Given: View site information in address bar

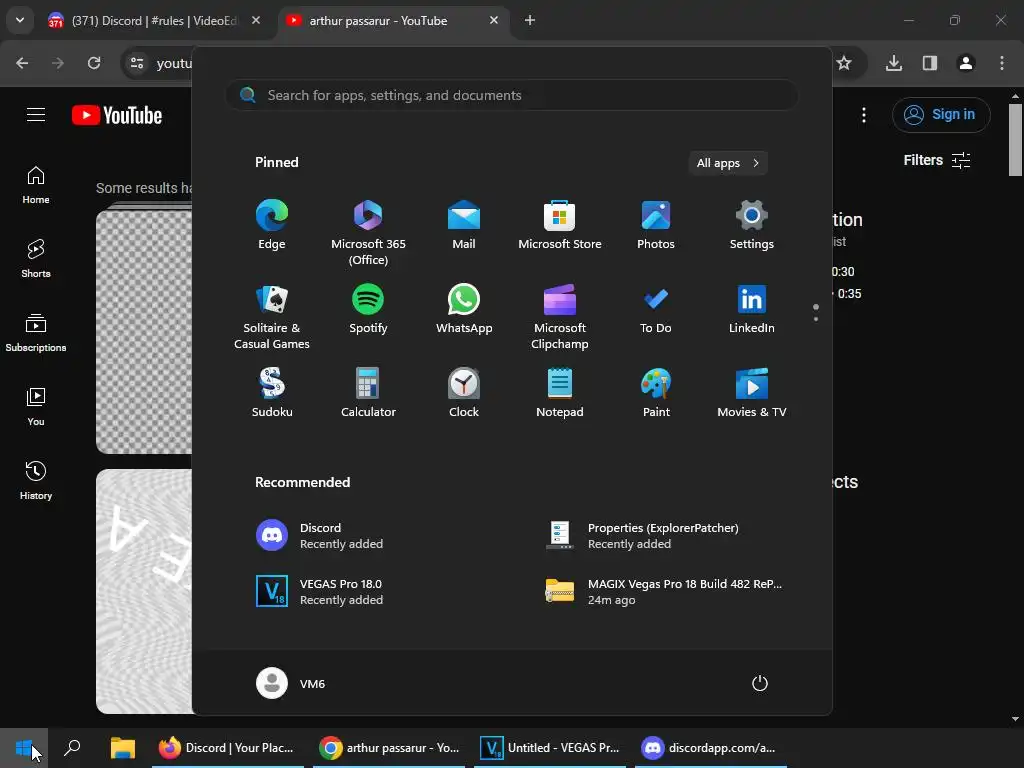Looking at the screenshot, I should [137, 63].
